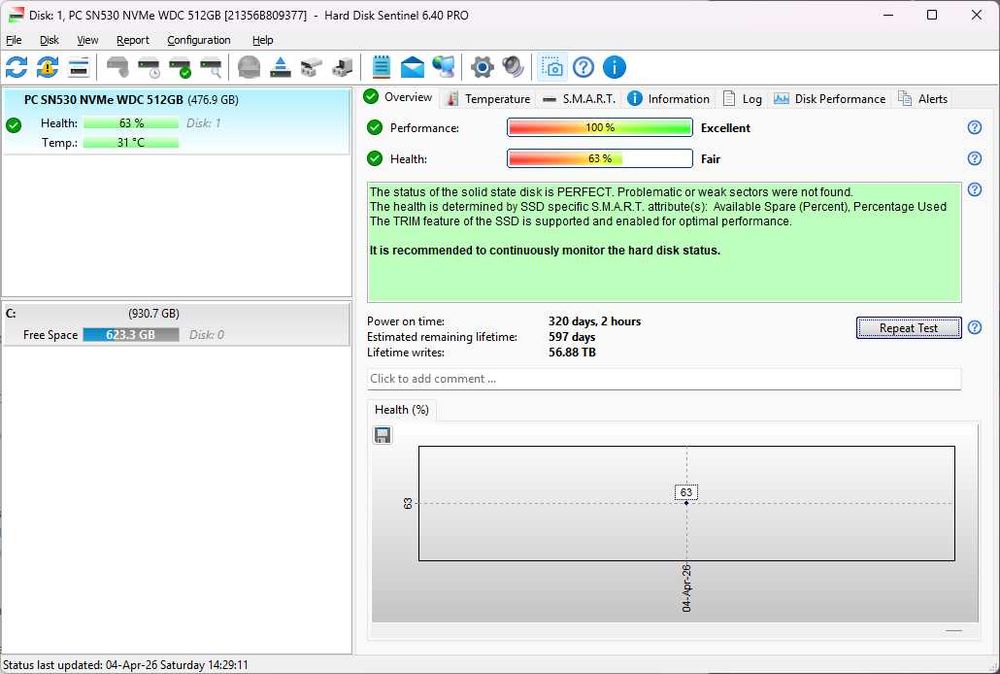Viewport: 1000px width, 674px height.
Task: Click the two-drives toolbar icon
Action: [311, 67]
